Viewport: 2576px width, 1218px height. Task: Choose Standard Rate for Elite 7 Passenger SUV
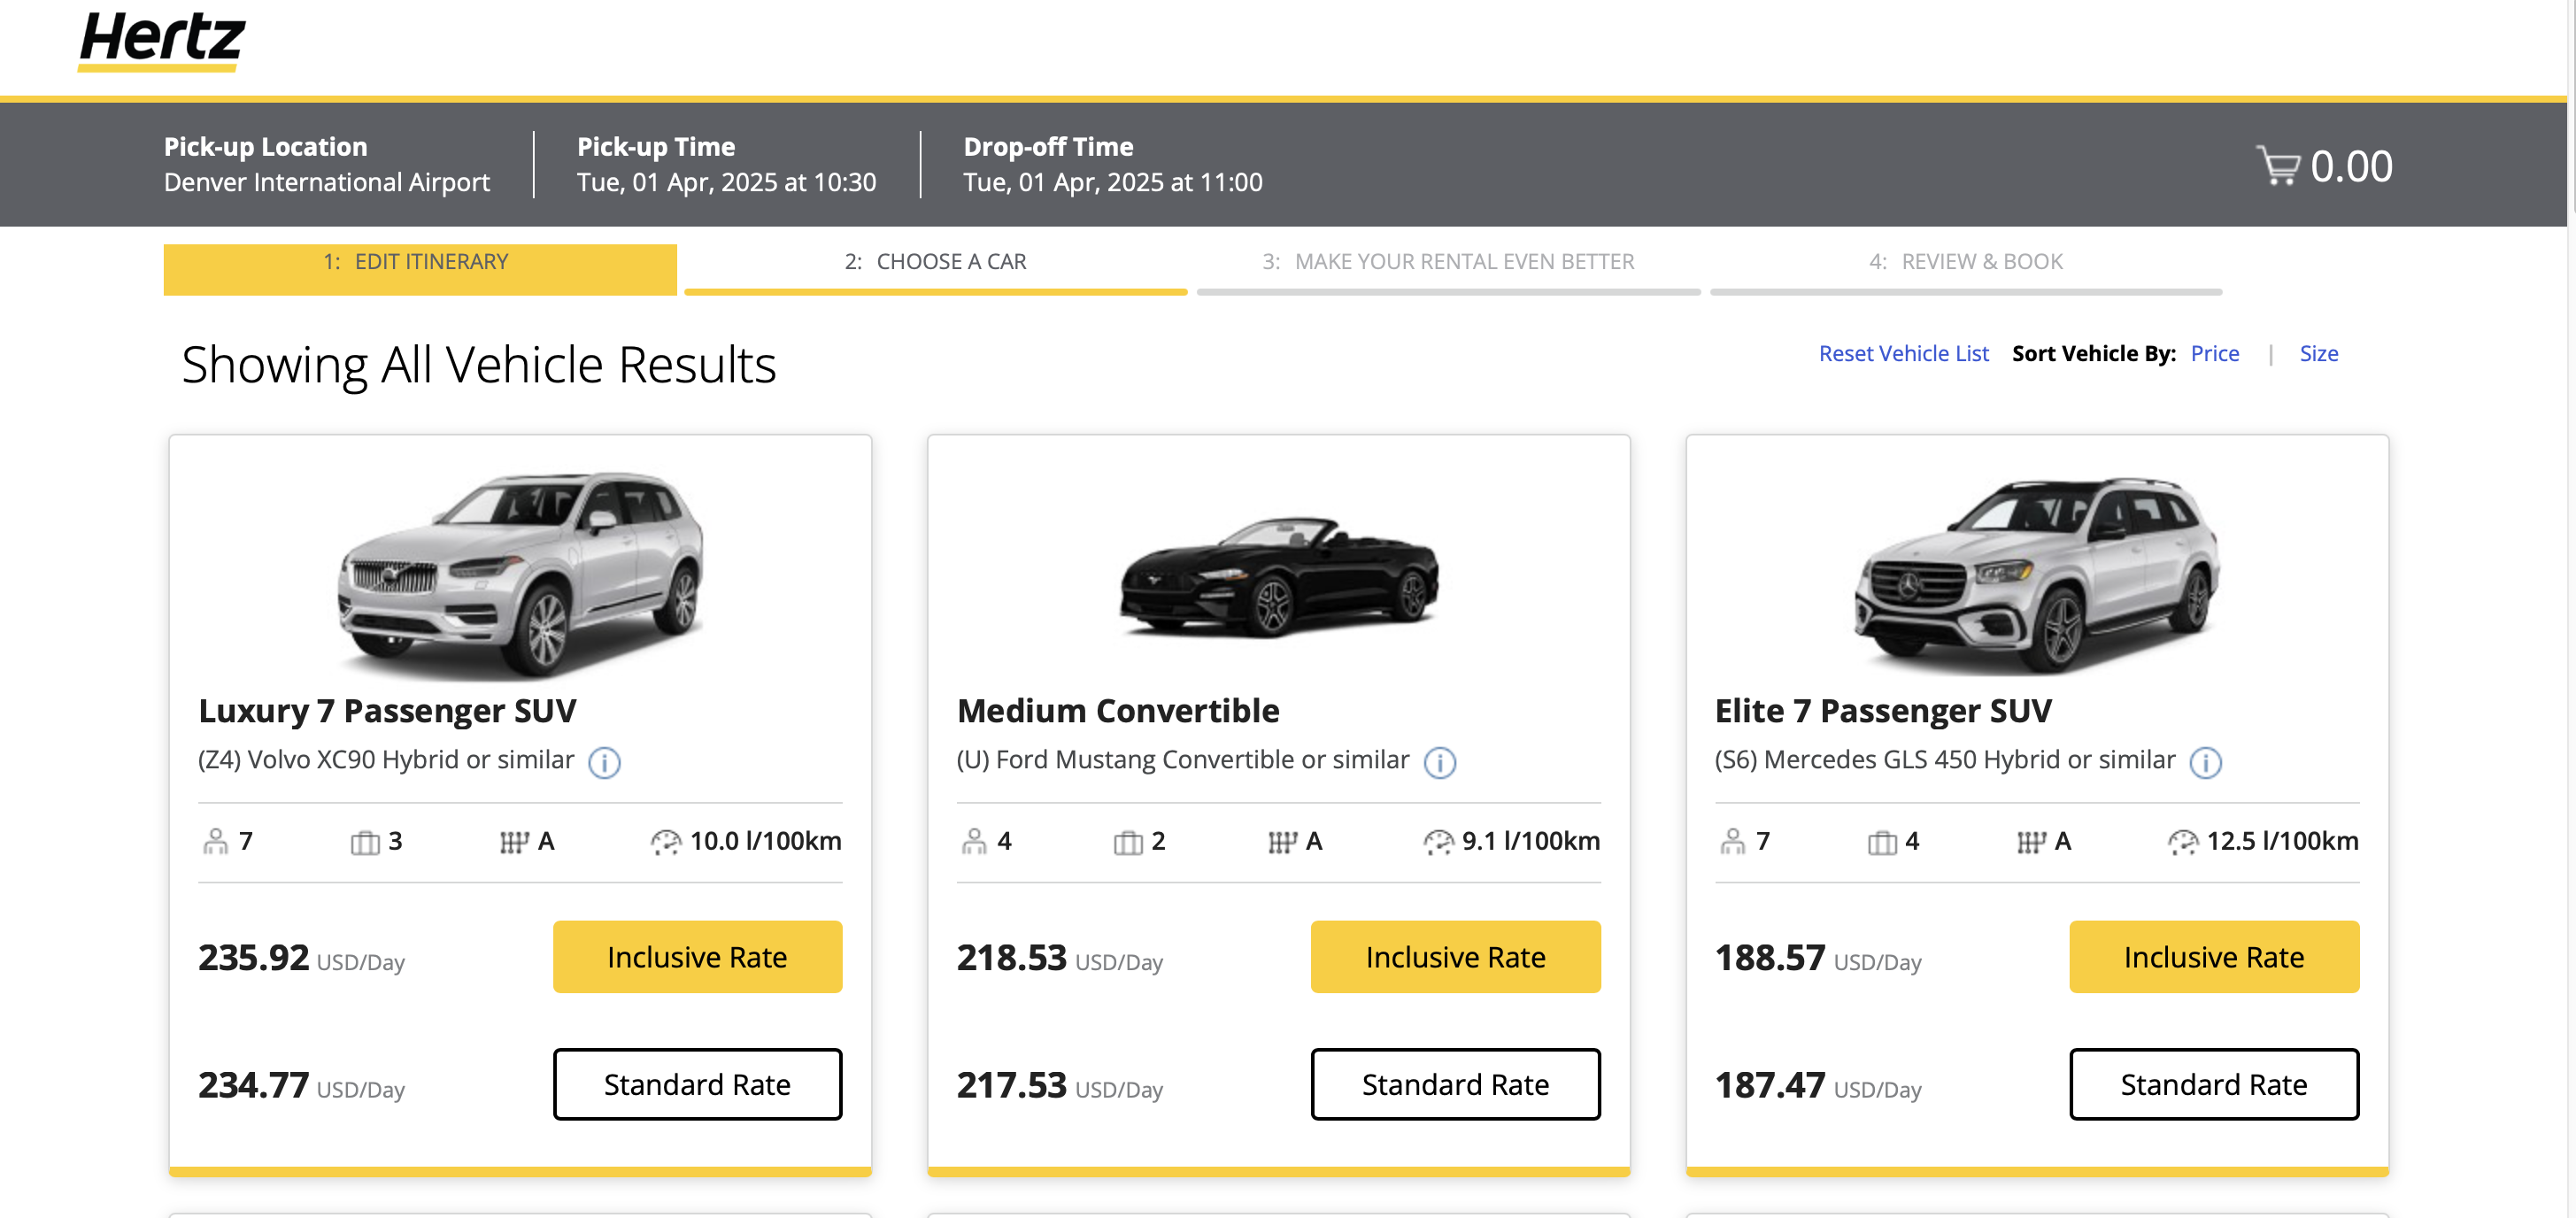point(2214,1084)
